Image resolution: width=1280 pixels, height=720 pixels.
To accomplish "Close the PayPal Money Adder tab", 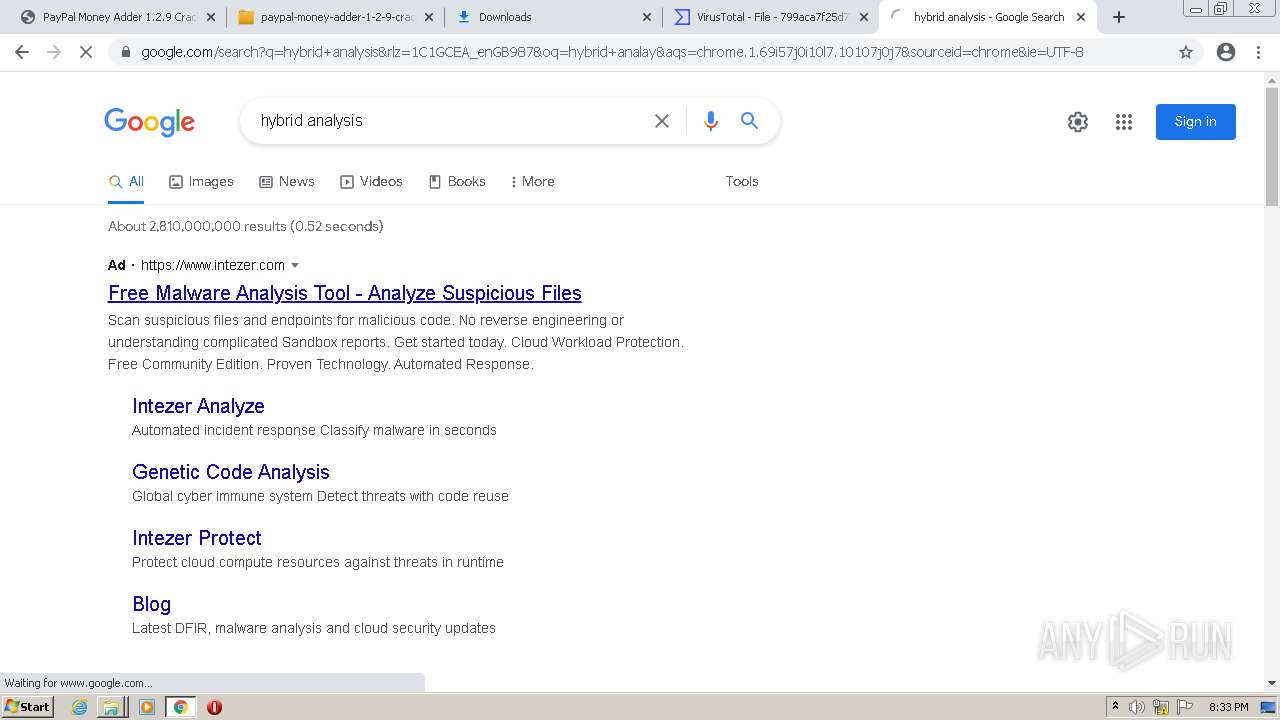I will click(210, 17).
